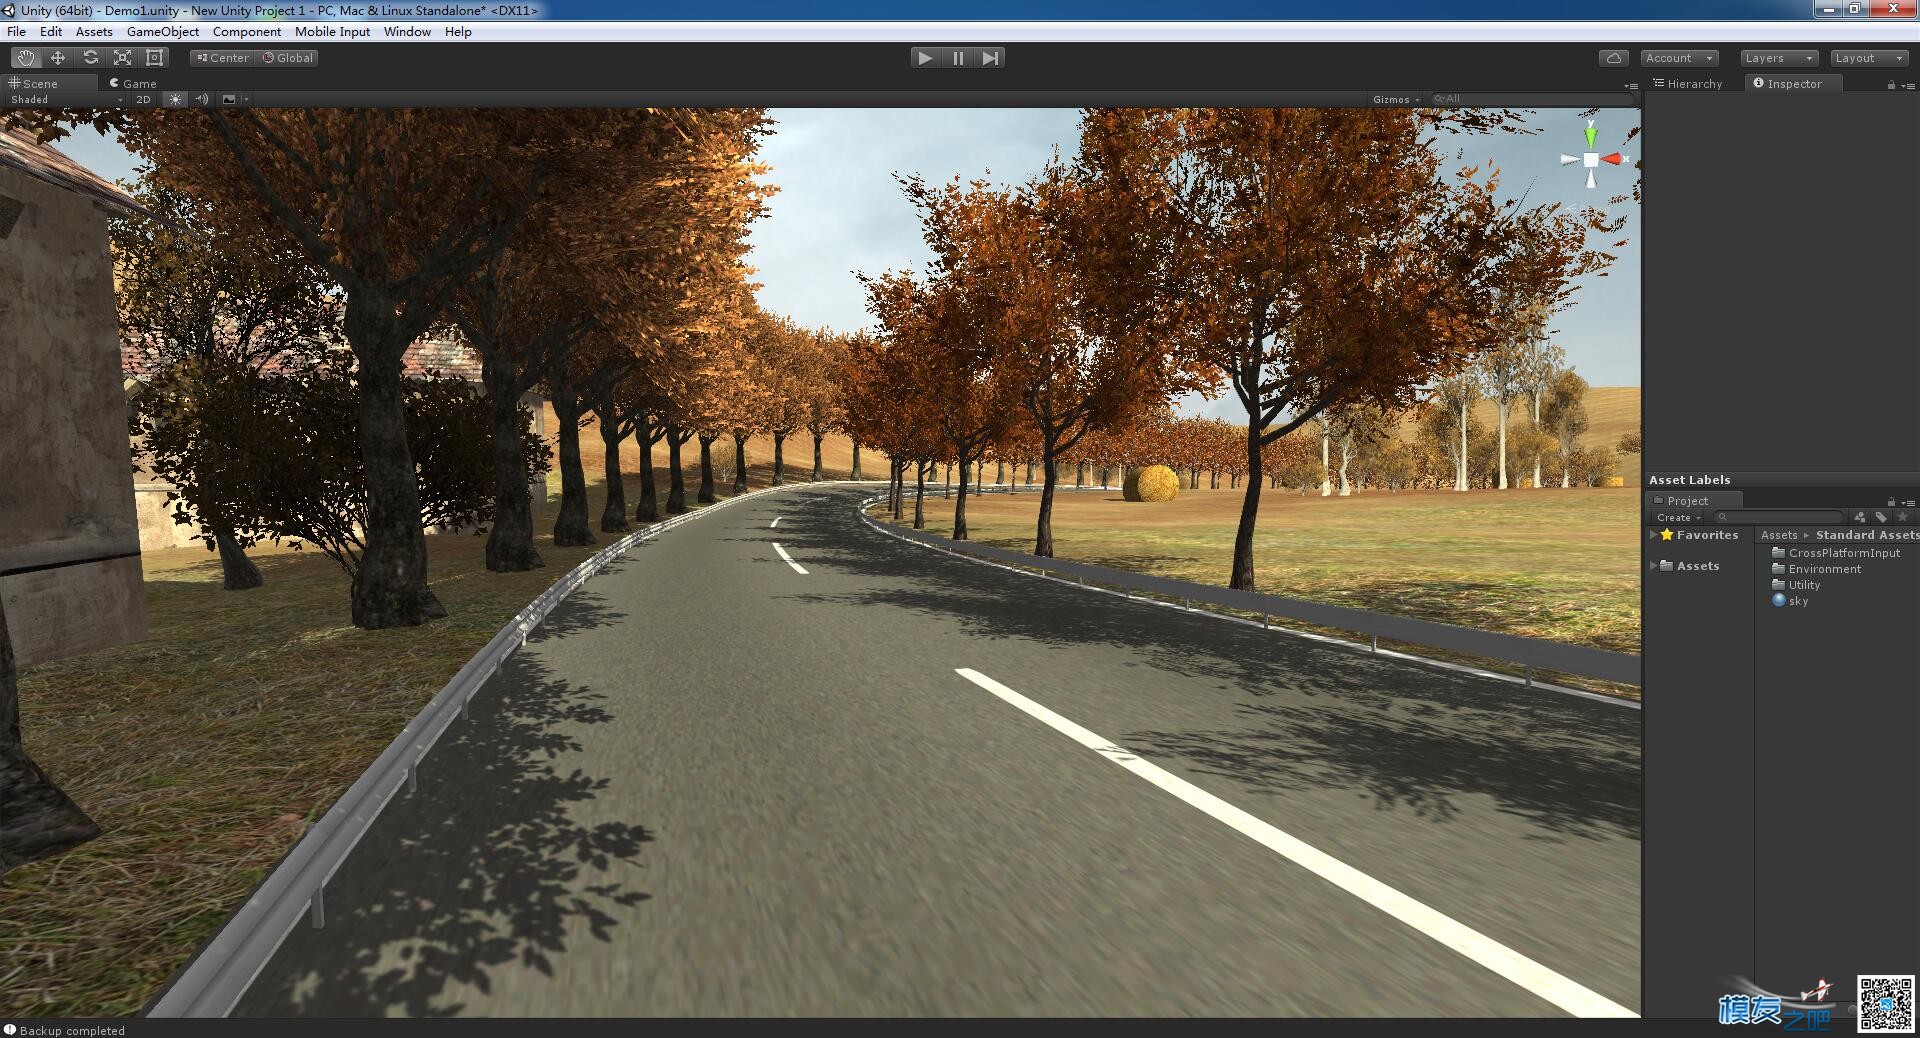The image size is (1920, 1038).
Task: Open the Account dropdown
Action: point(1679,58)
